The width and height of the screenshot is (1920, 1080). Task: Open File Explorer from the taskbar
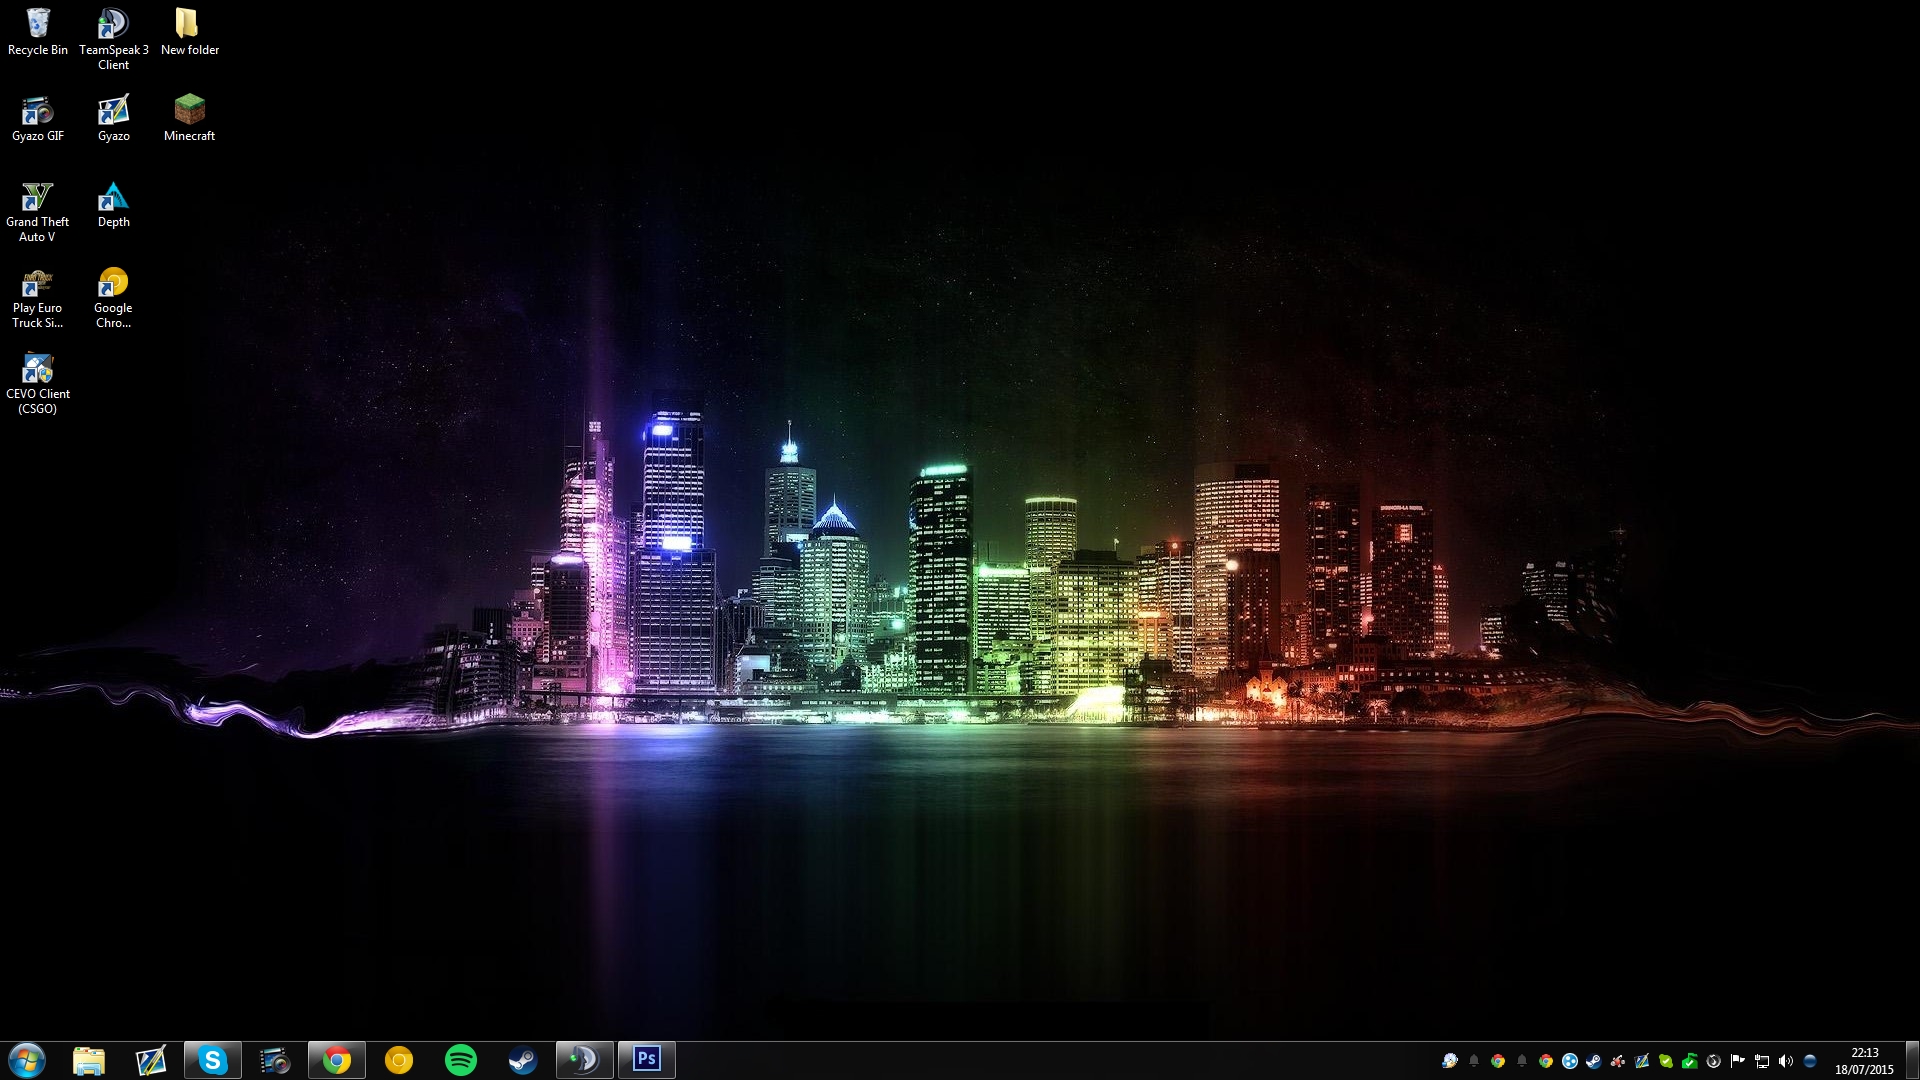click(89, 1060)
